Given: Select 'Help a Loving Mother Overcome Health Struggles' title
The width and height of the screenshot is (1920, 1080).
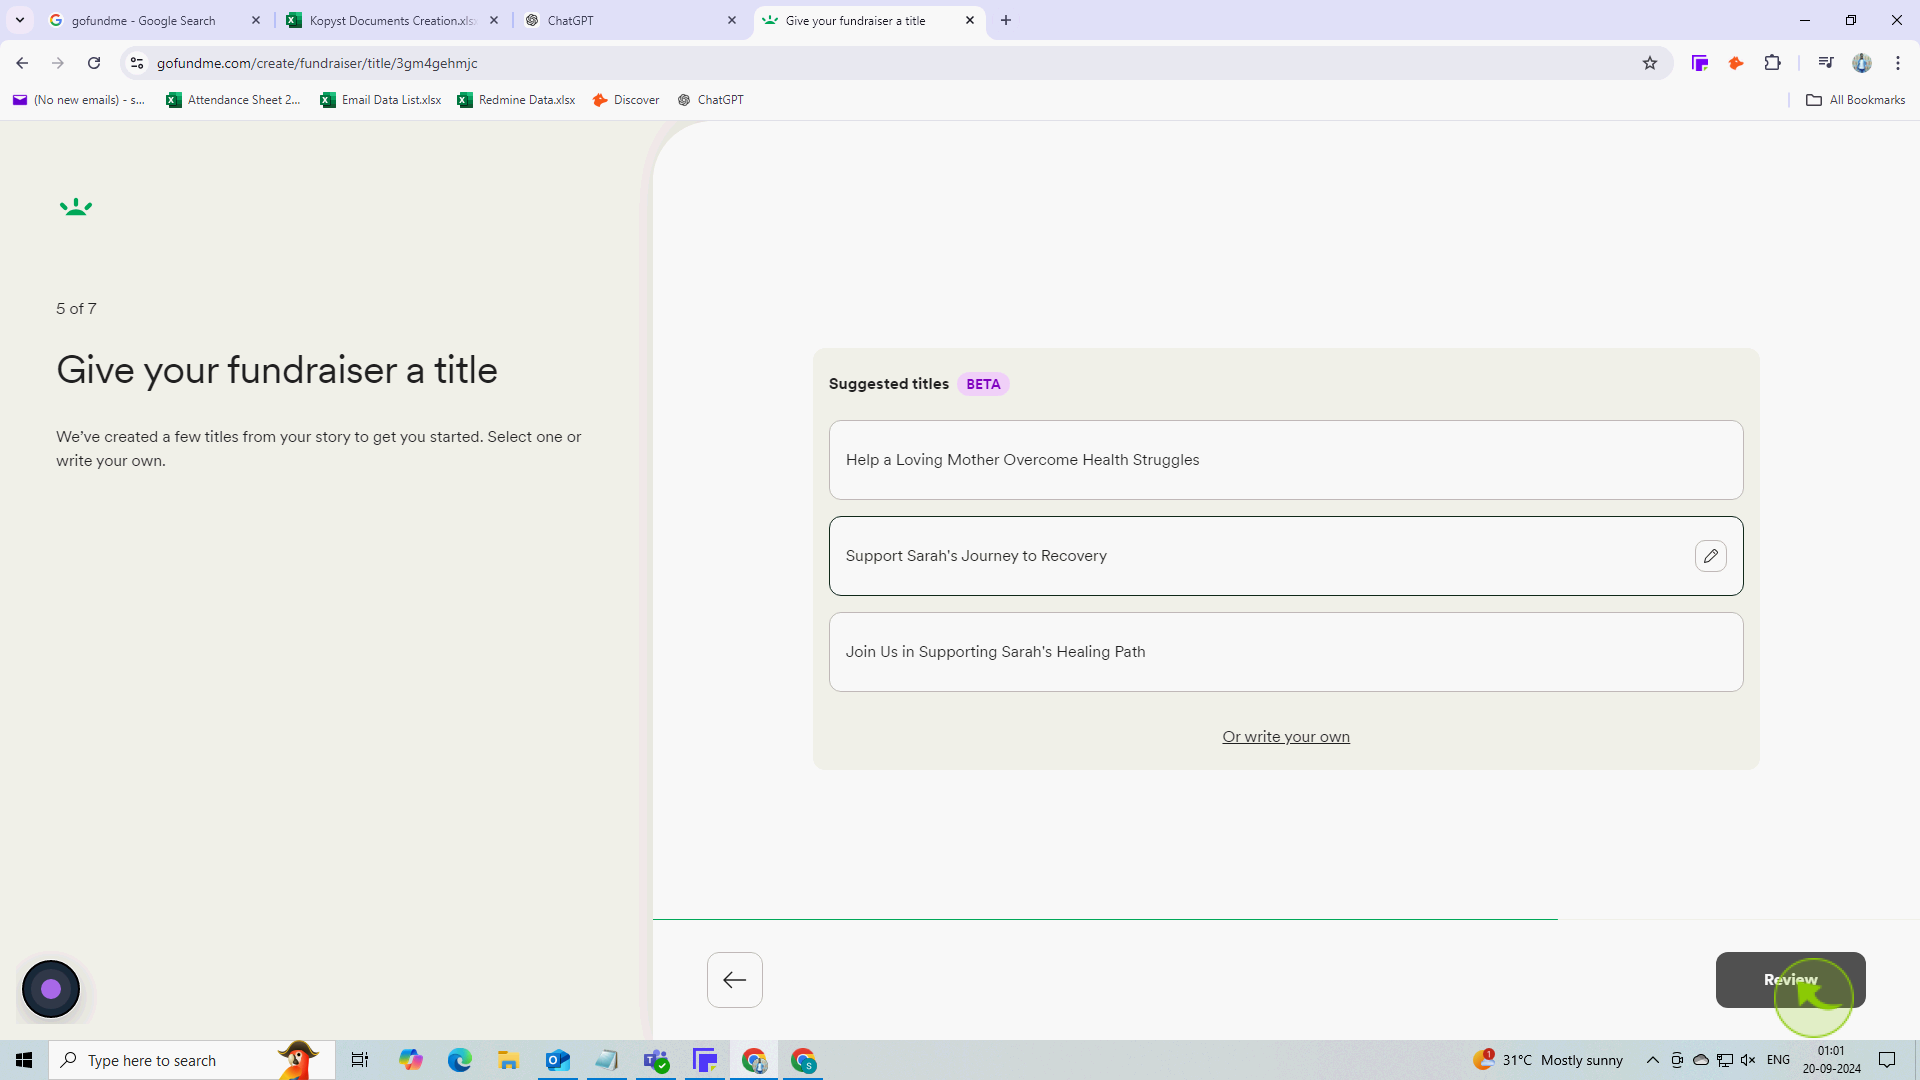Looking at the screenshot, I should pos(1287,459).
